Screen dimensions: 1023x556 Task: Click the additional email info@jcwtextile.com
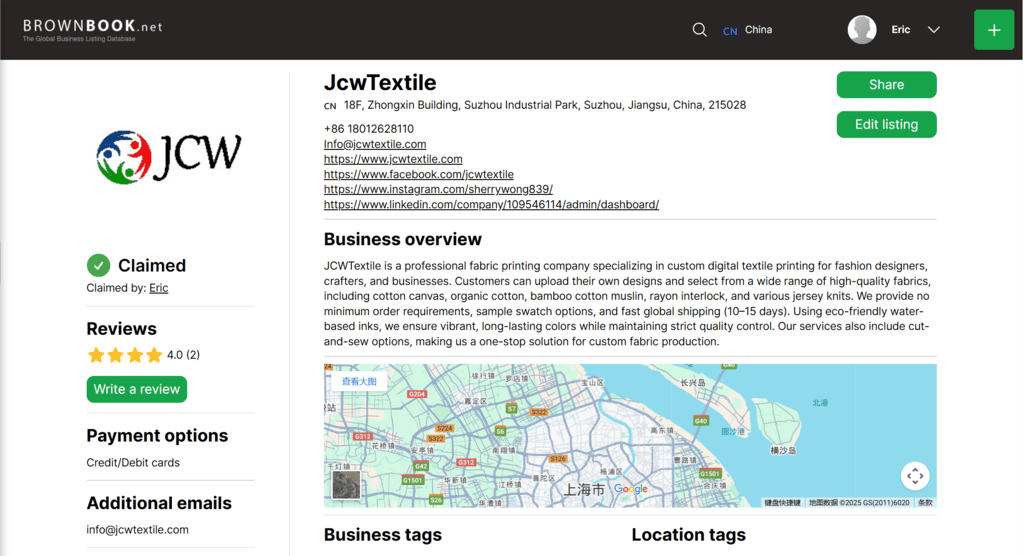tap(137, 530)
